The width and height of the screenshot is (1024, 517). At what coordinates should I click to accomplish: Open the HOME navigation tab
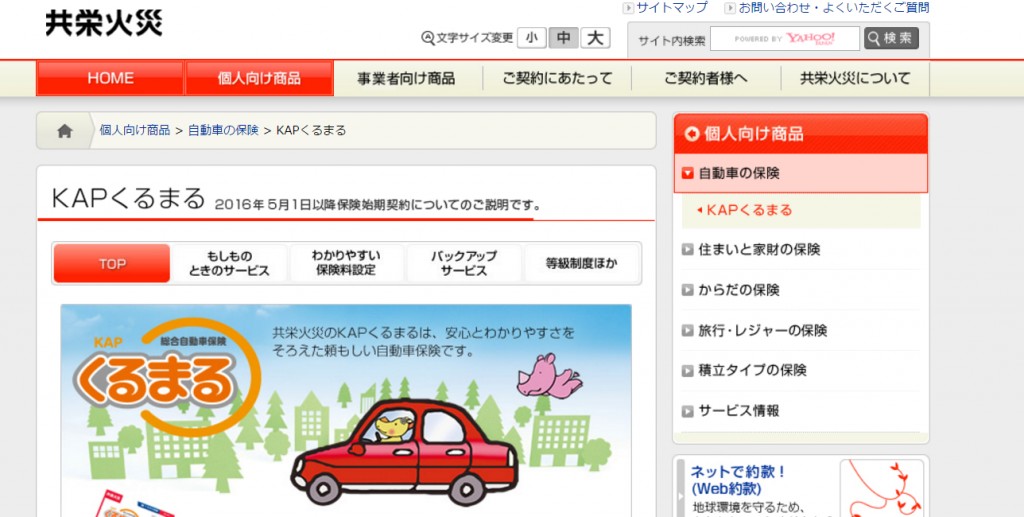(110, 78)
